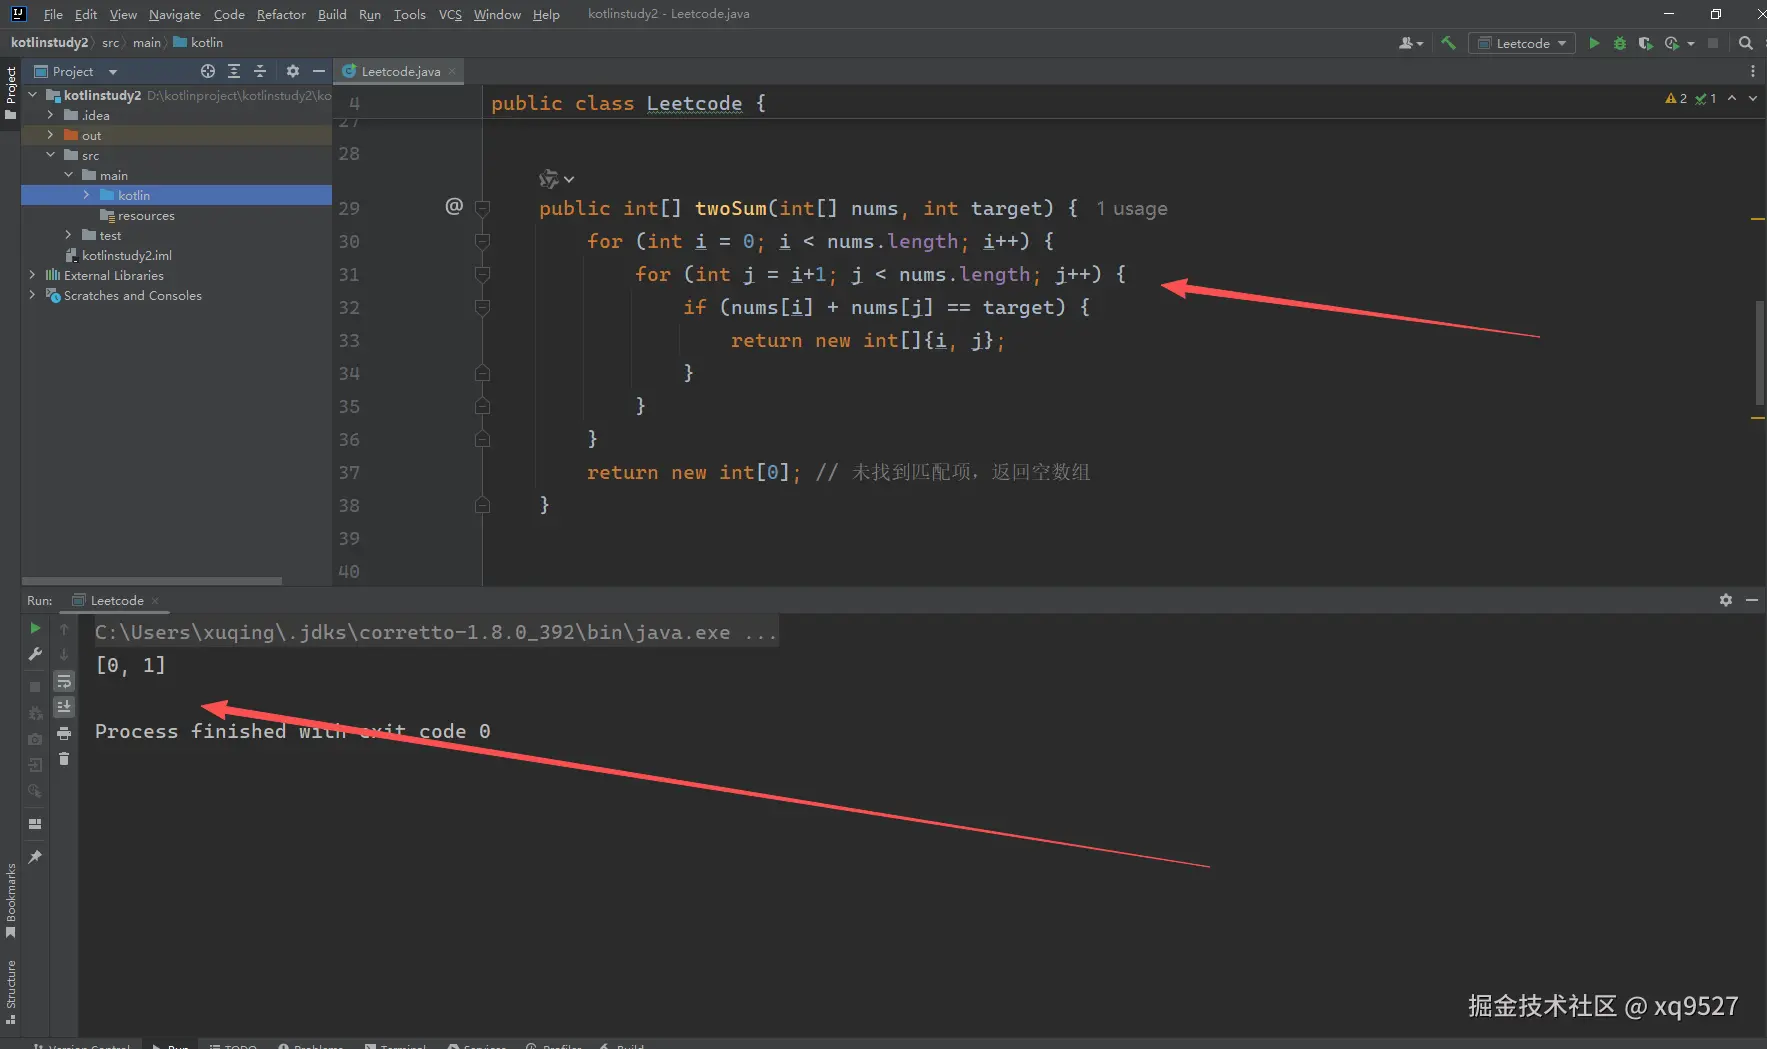1767x1049 pixels.
Task: Select opened file via Project panel crosshair icon
Action: [208, 71]
